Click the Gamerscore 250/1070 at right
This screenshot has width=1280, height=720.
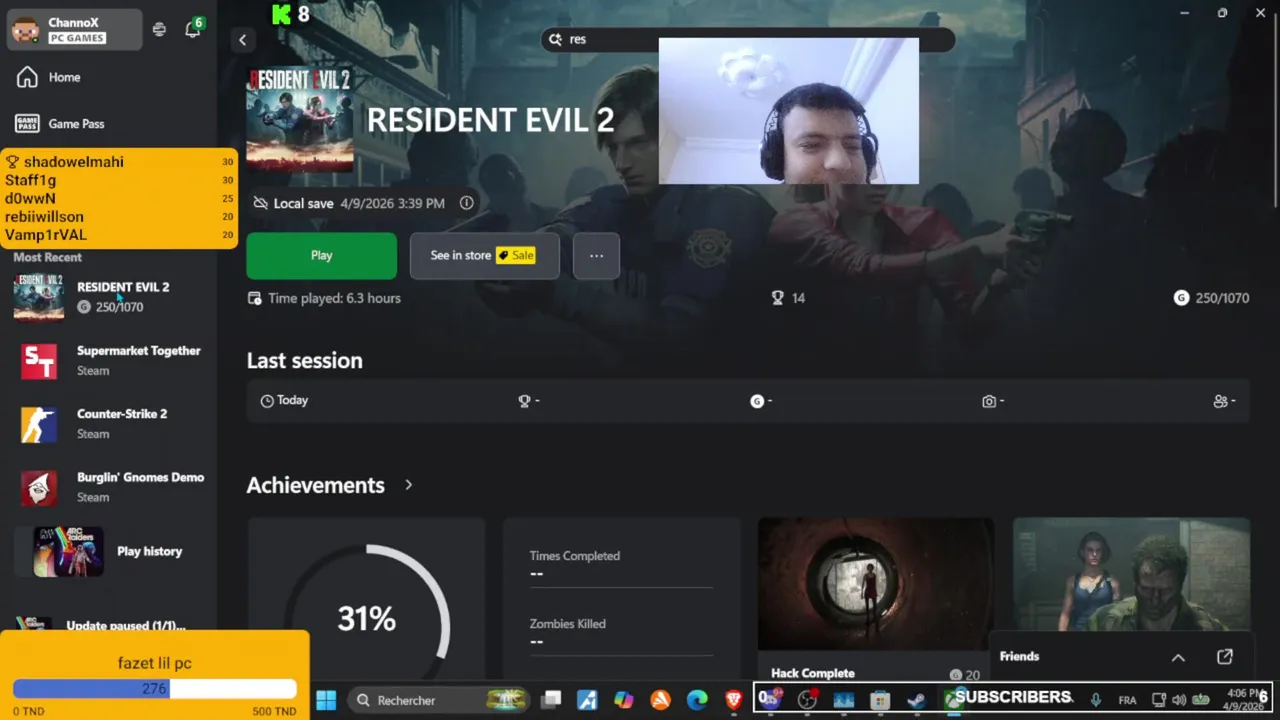point(1211,298)
